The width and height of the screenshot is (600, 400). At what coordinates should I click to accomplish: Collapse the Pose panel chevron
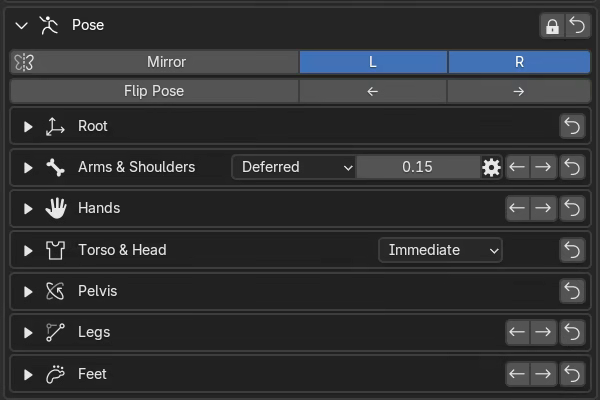coord(21,26)
